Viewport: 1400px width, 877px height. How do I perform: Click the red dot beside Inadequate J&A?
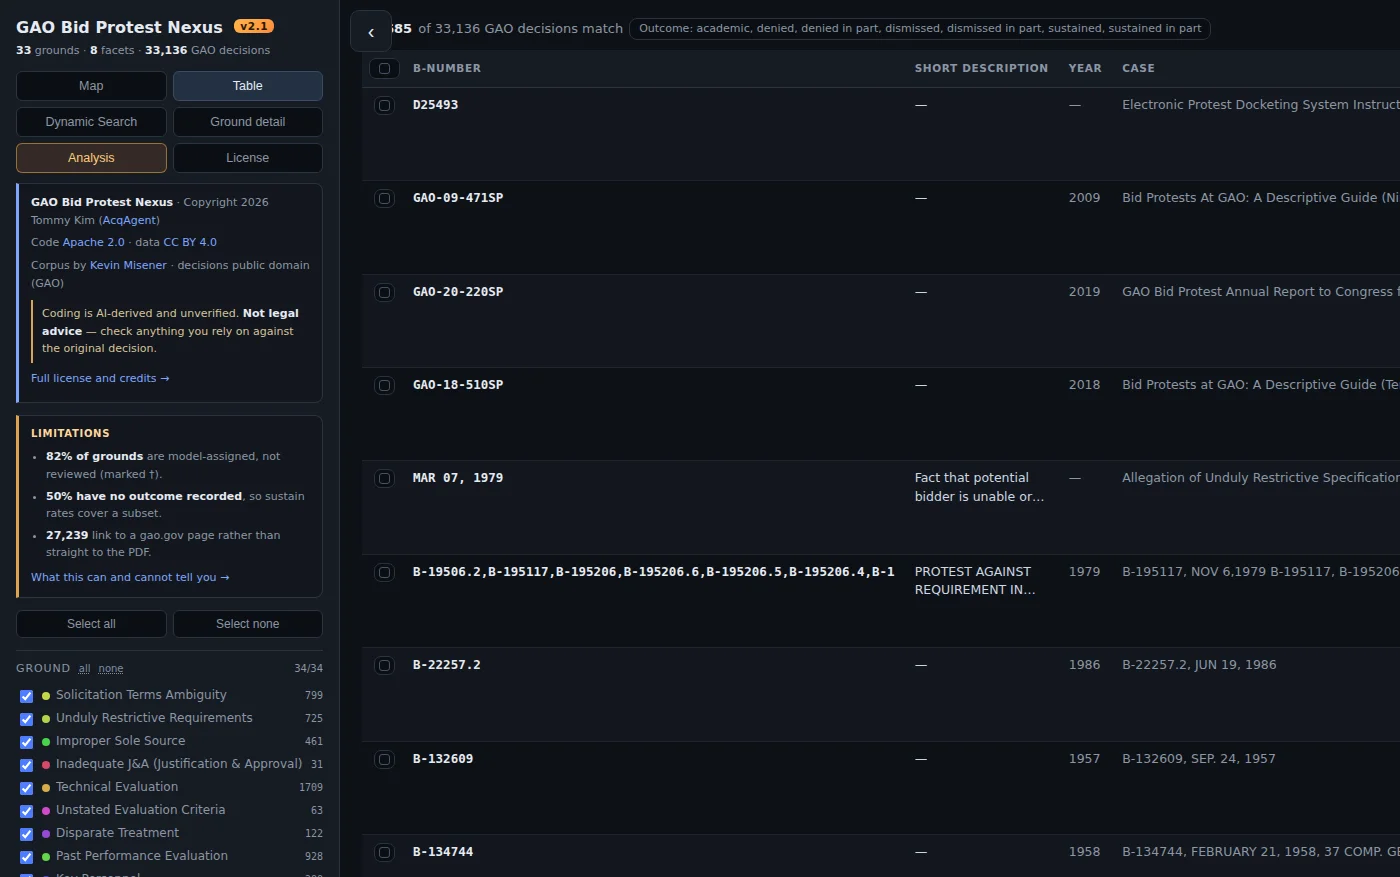pos(46,765)
